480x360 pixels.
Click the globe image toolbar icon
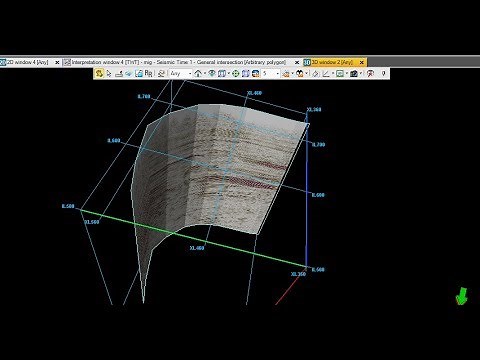(256, 73)
